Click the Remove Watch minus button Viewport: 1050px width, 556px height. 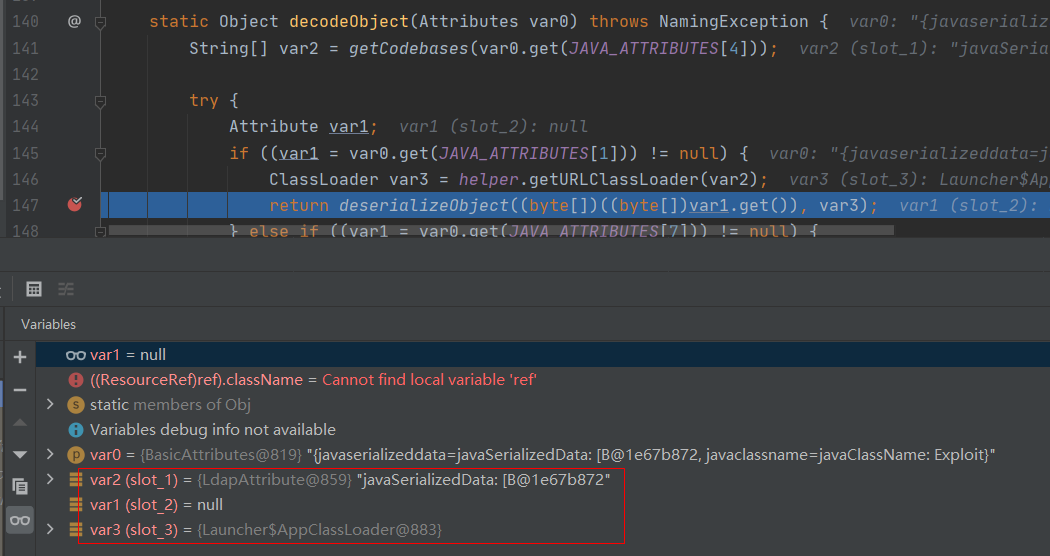click(x=19, y=389)
